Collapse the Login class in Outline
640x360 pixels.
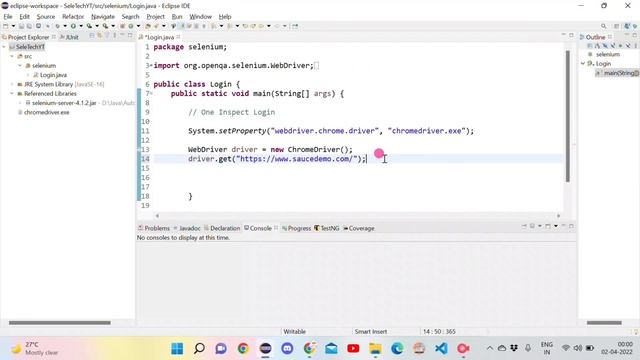pos(583,64)
